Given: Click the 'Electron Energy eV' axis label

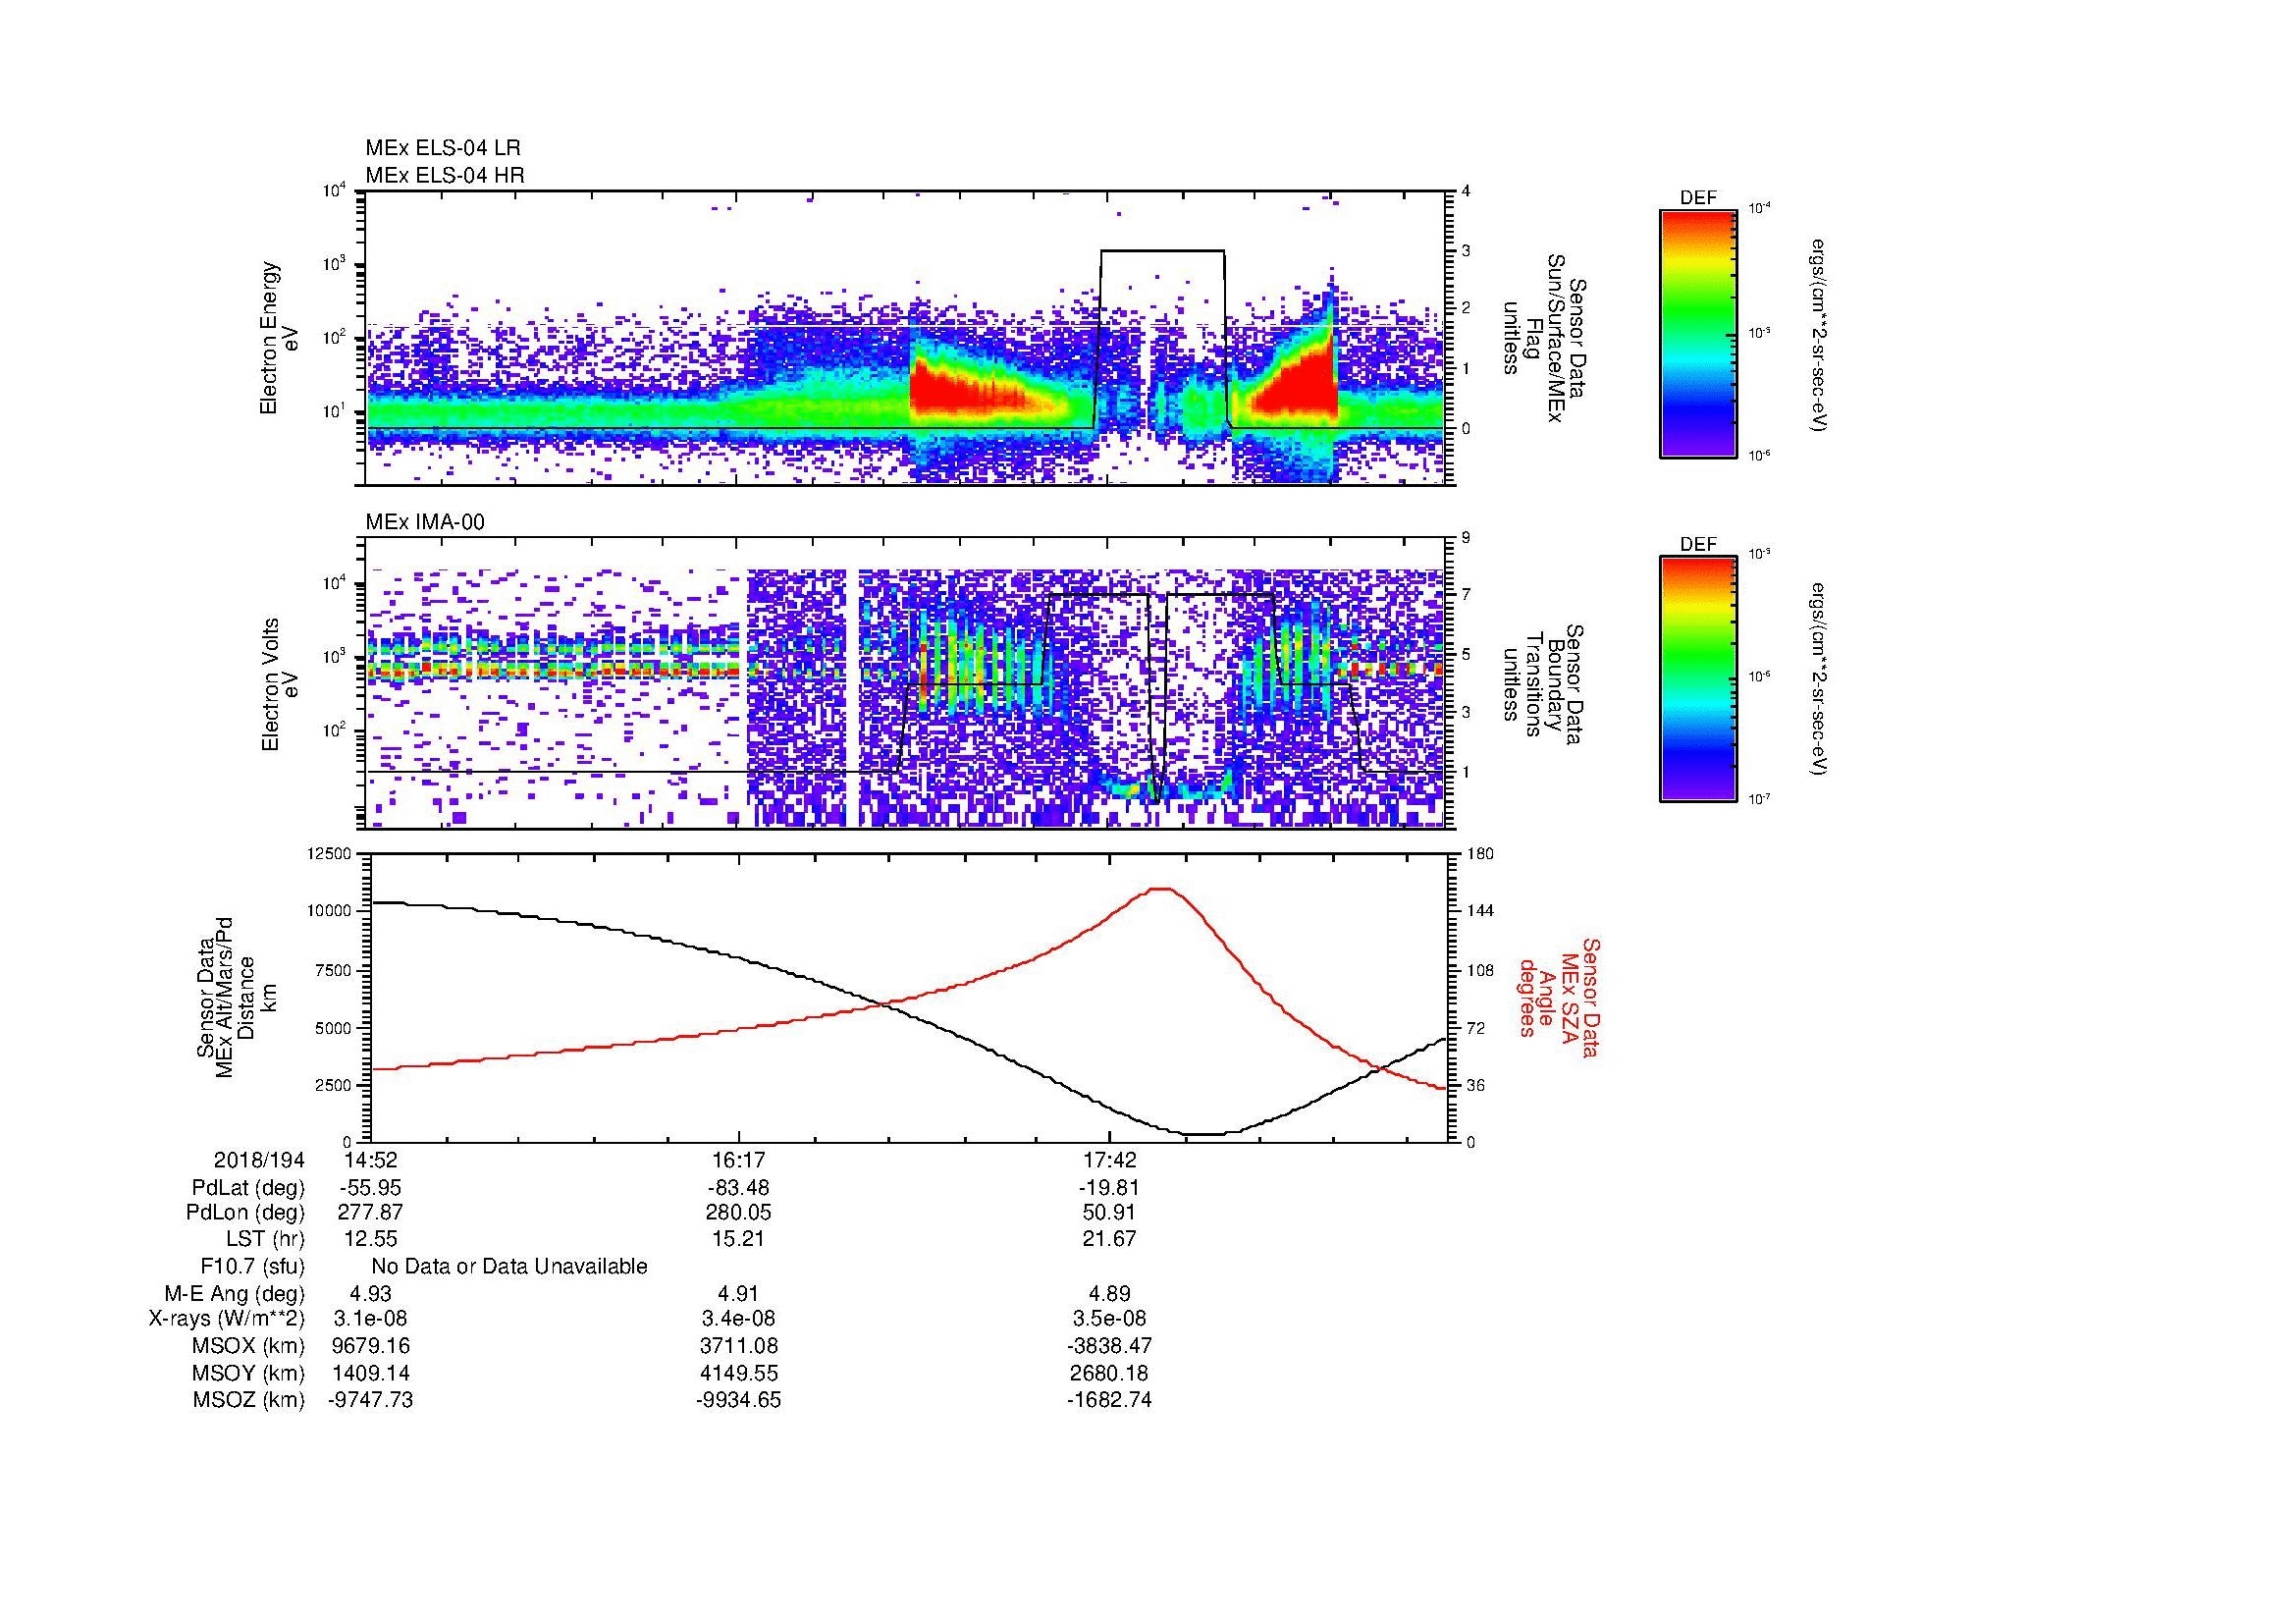Looking at the screenshot, I should [x=279, y=338].
